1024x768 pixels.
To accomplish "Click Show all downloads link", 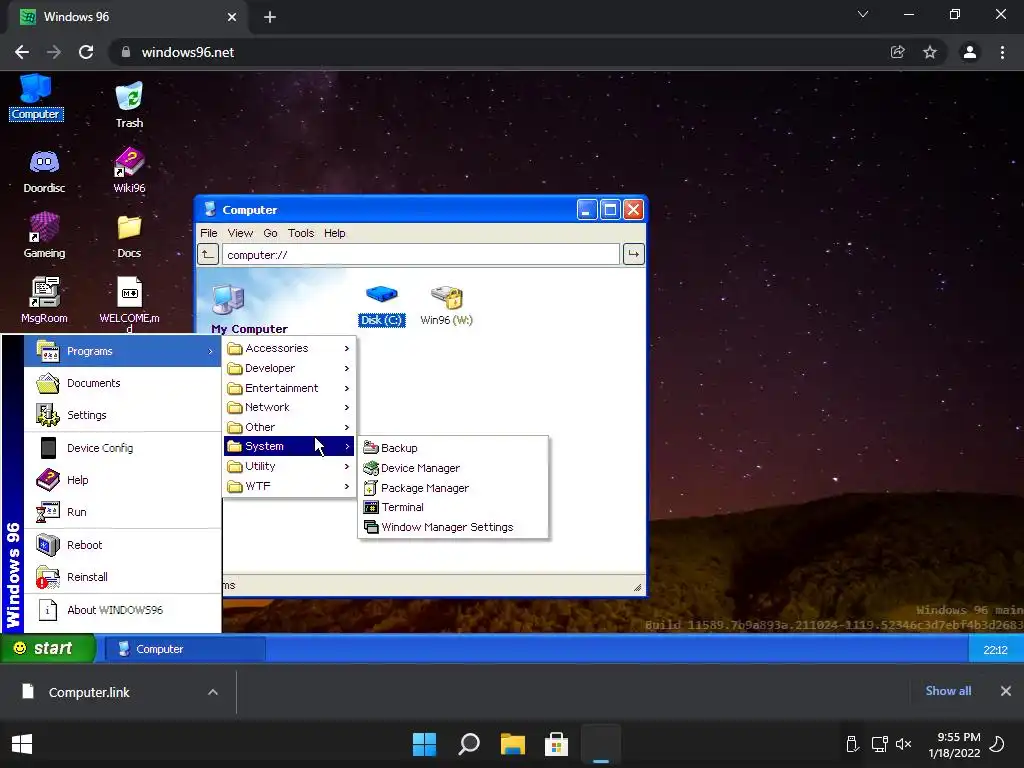I will pyautogui.click(x=948, y=691).
